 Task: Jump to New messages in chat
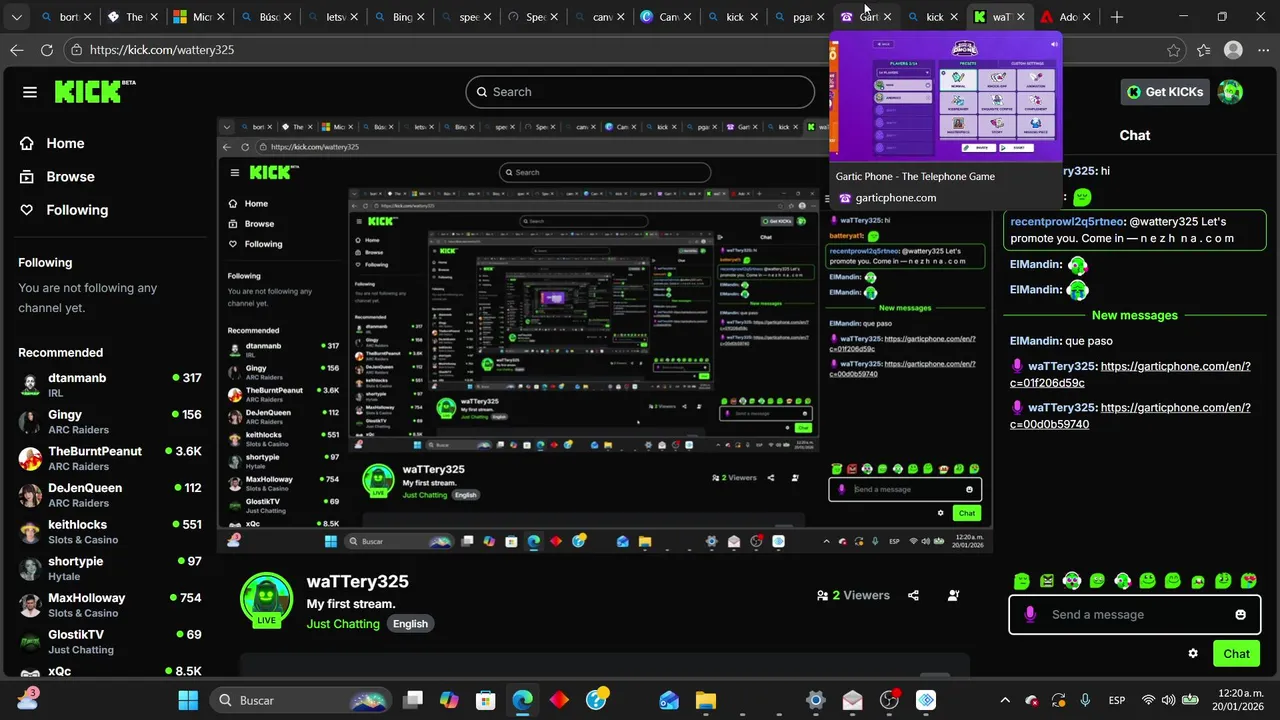pos(1135,315)
